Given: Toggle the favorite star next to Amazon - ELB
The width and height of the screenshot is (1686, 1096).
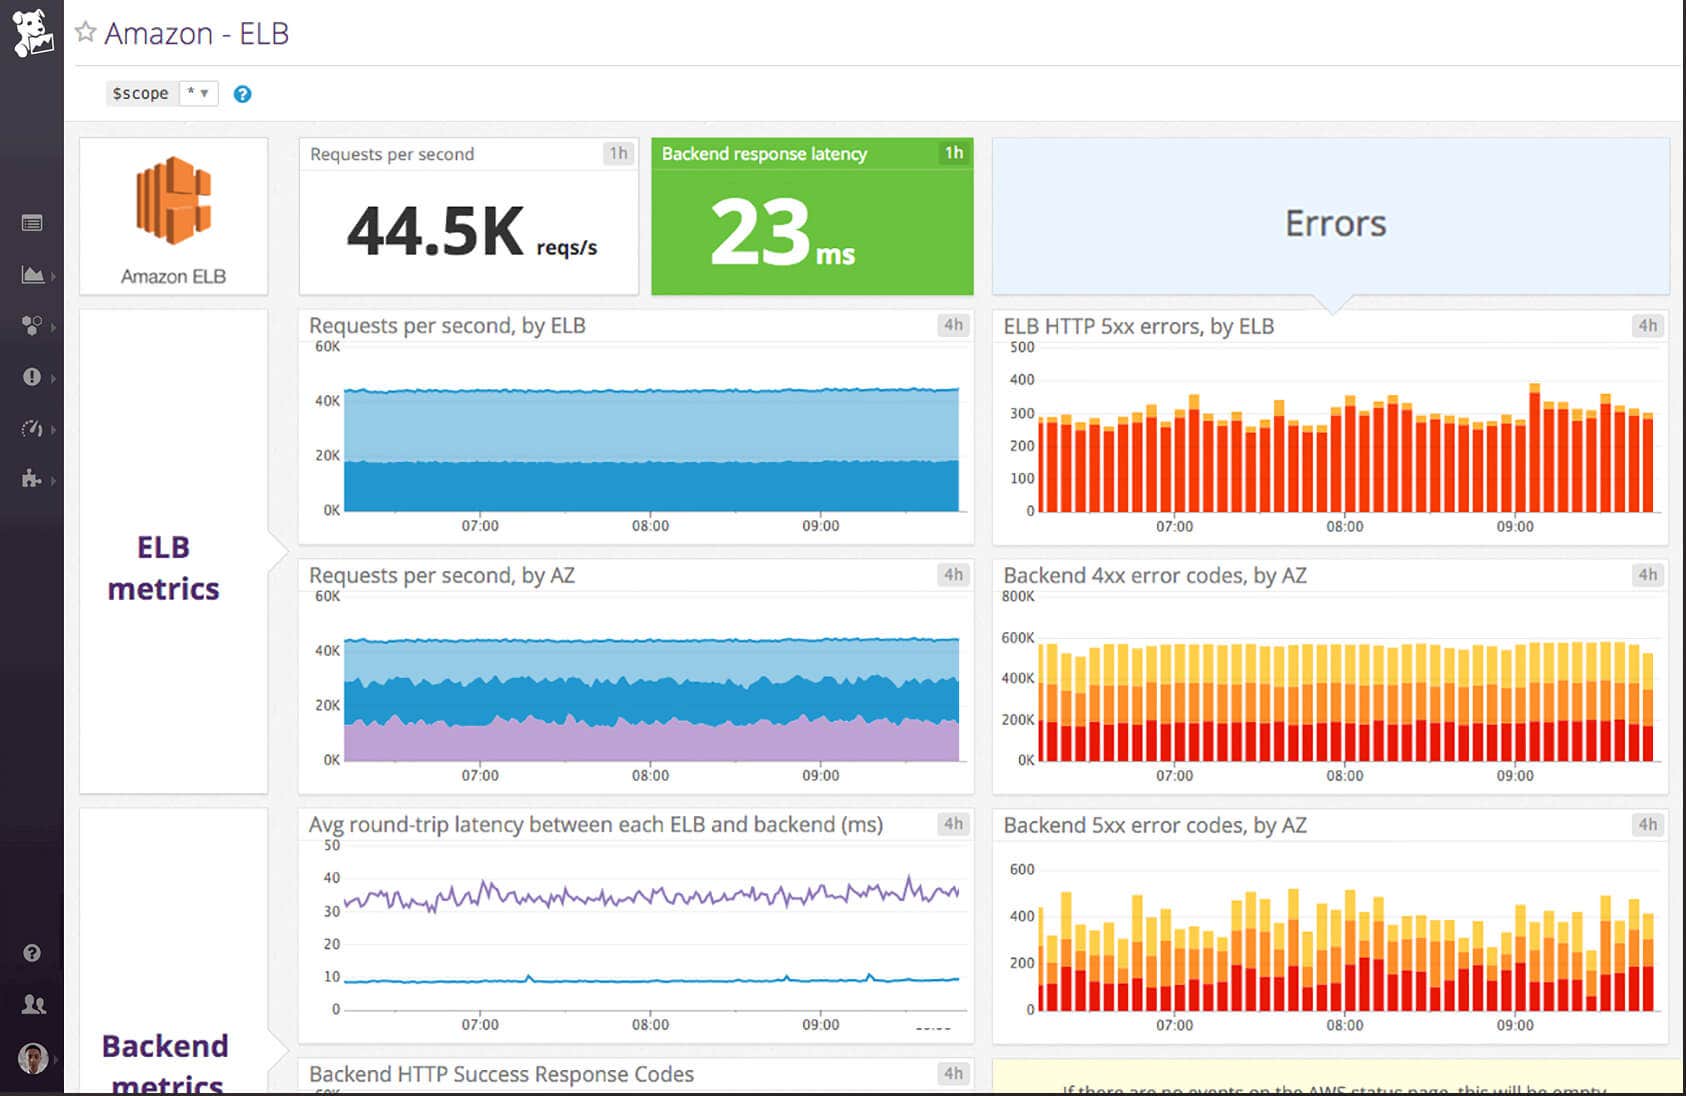Looking at the screenshot, I should pyautogui.click(x=86, y=31).
